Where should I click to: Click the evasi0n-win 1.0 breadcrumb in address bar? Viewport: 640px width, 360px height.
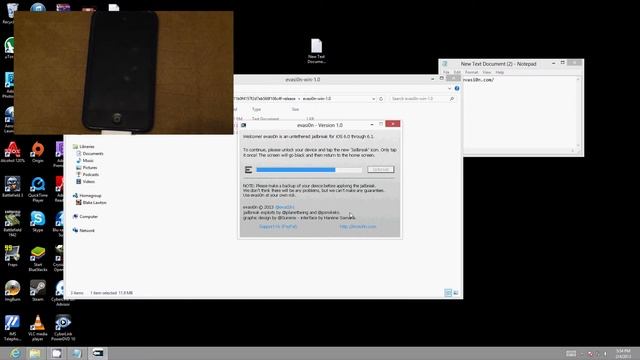click(x=317, y=99)
